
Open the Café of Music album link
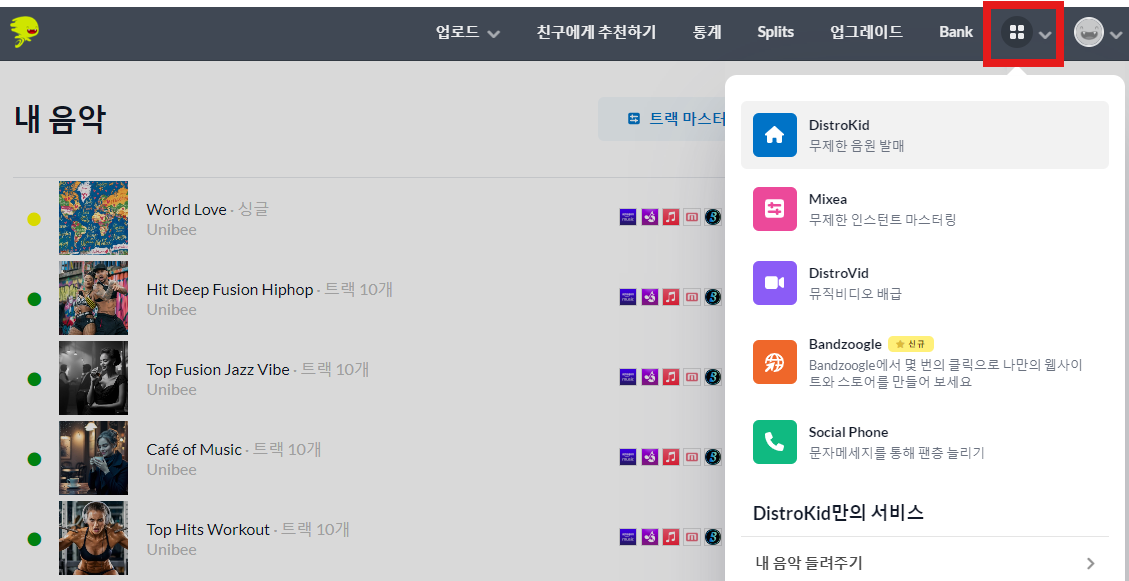point(194,449)
